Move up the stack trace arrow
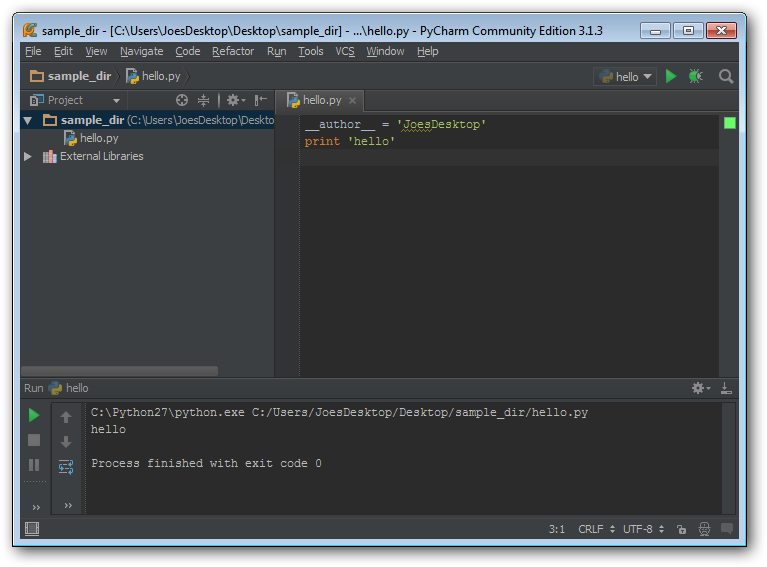767x567 pixels. tap(66, 417)
